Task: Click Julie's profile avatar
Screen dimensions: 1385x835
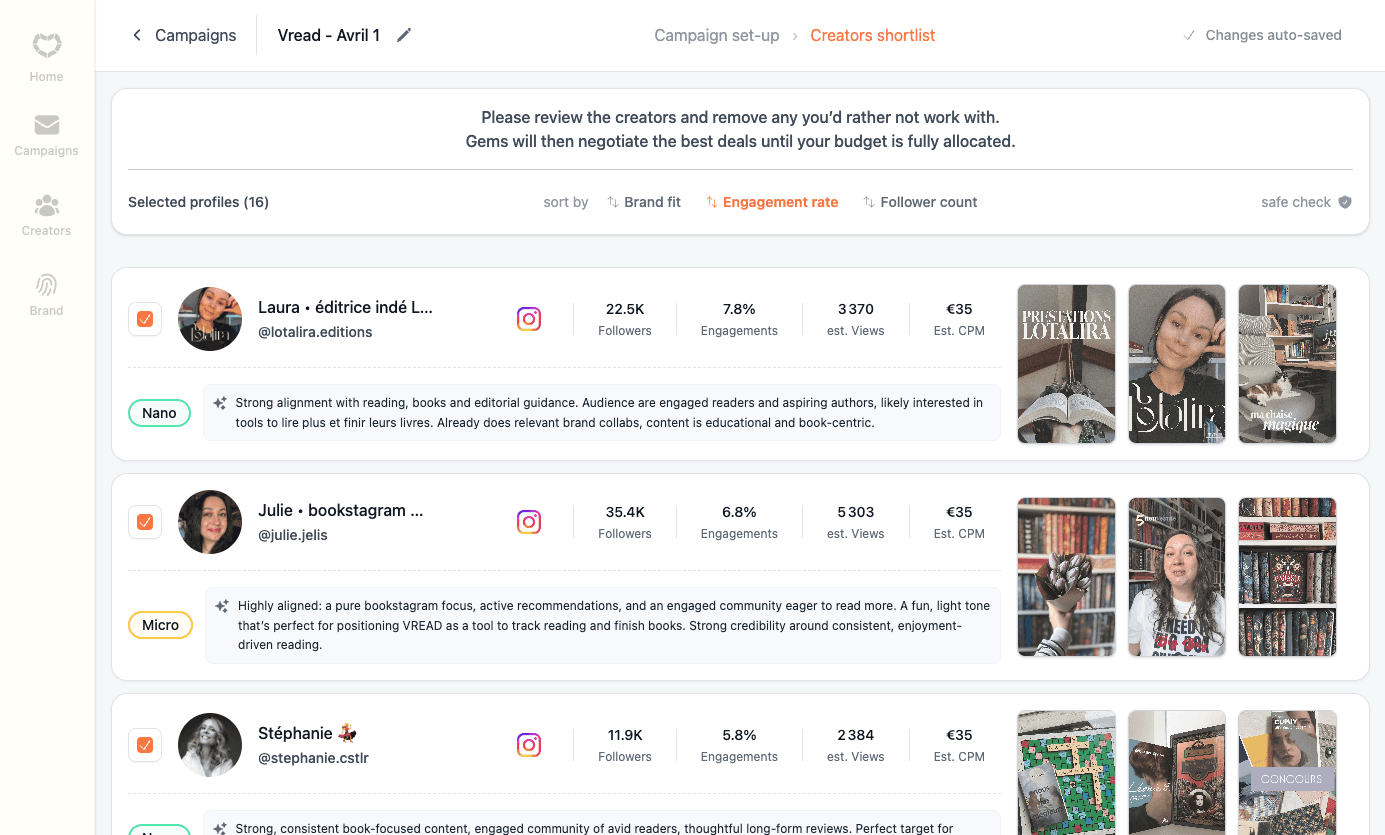Action: tap(210, 522)
